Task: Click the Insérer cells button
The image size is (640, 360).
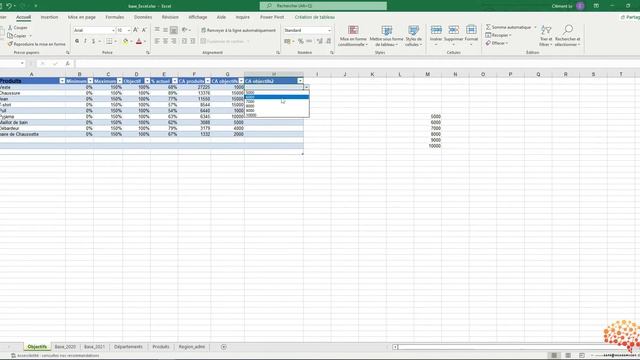Action: 436,35
